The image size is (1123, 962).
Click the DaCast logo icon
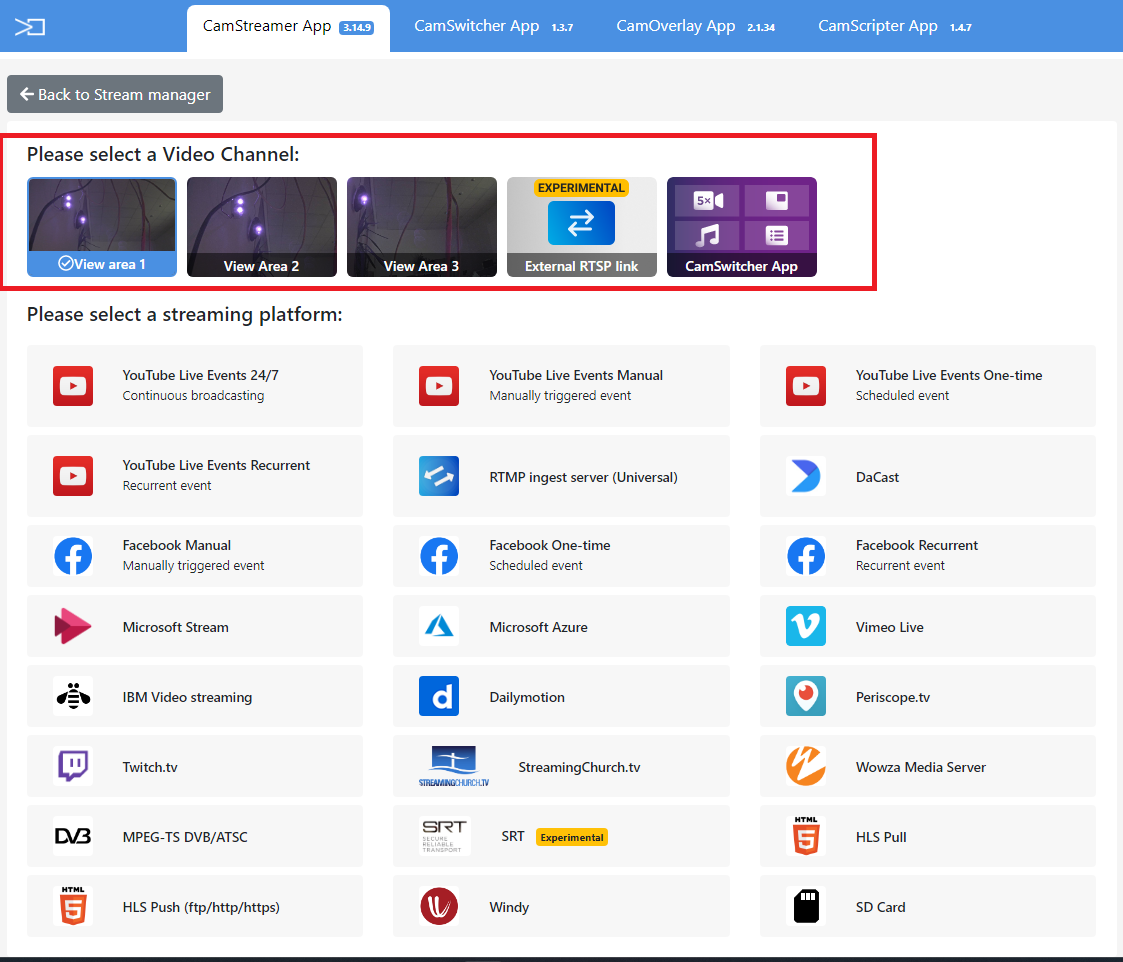(806, 476)
